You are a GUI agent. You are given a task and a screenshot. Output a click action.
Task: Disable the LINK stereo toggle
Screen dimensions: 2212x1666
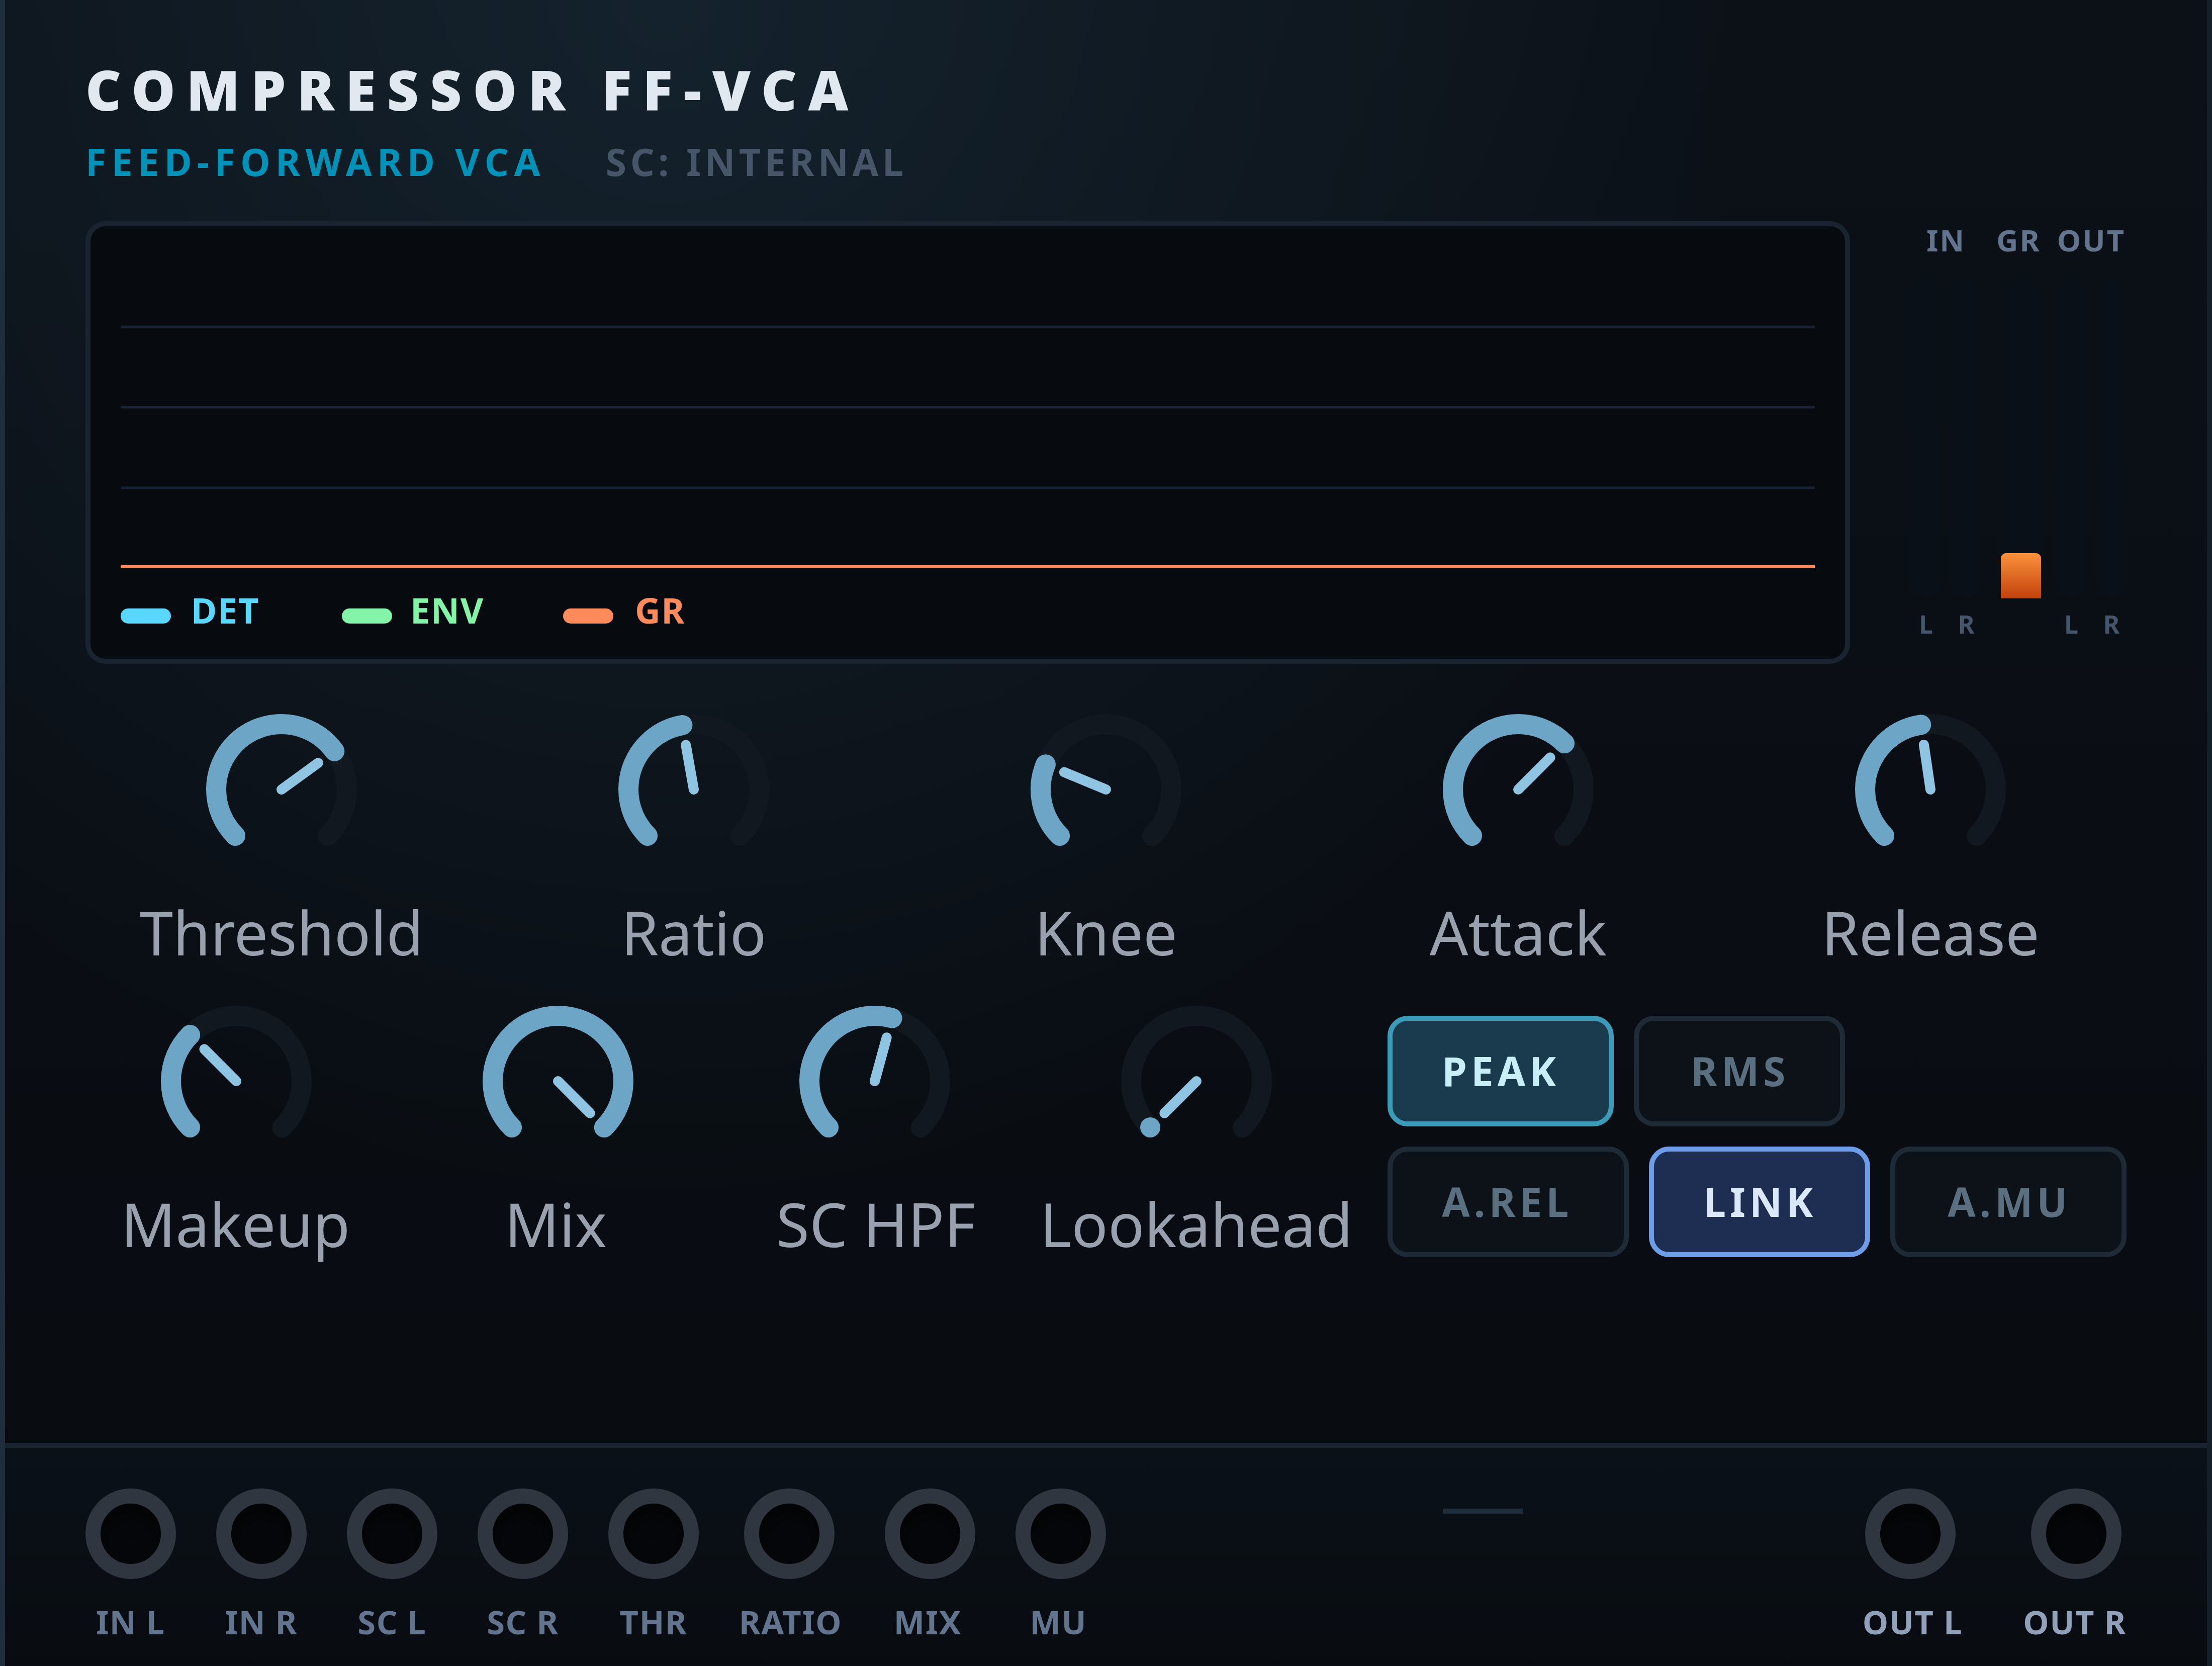click(1759, 1202)
